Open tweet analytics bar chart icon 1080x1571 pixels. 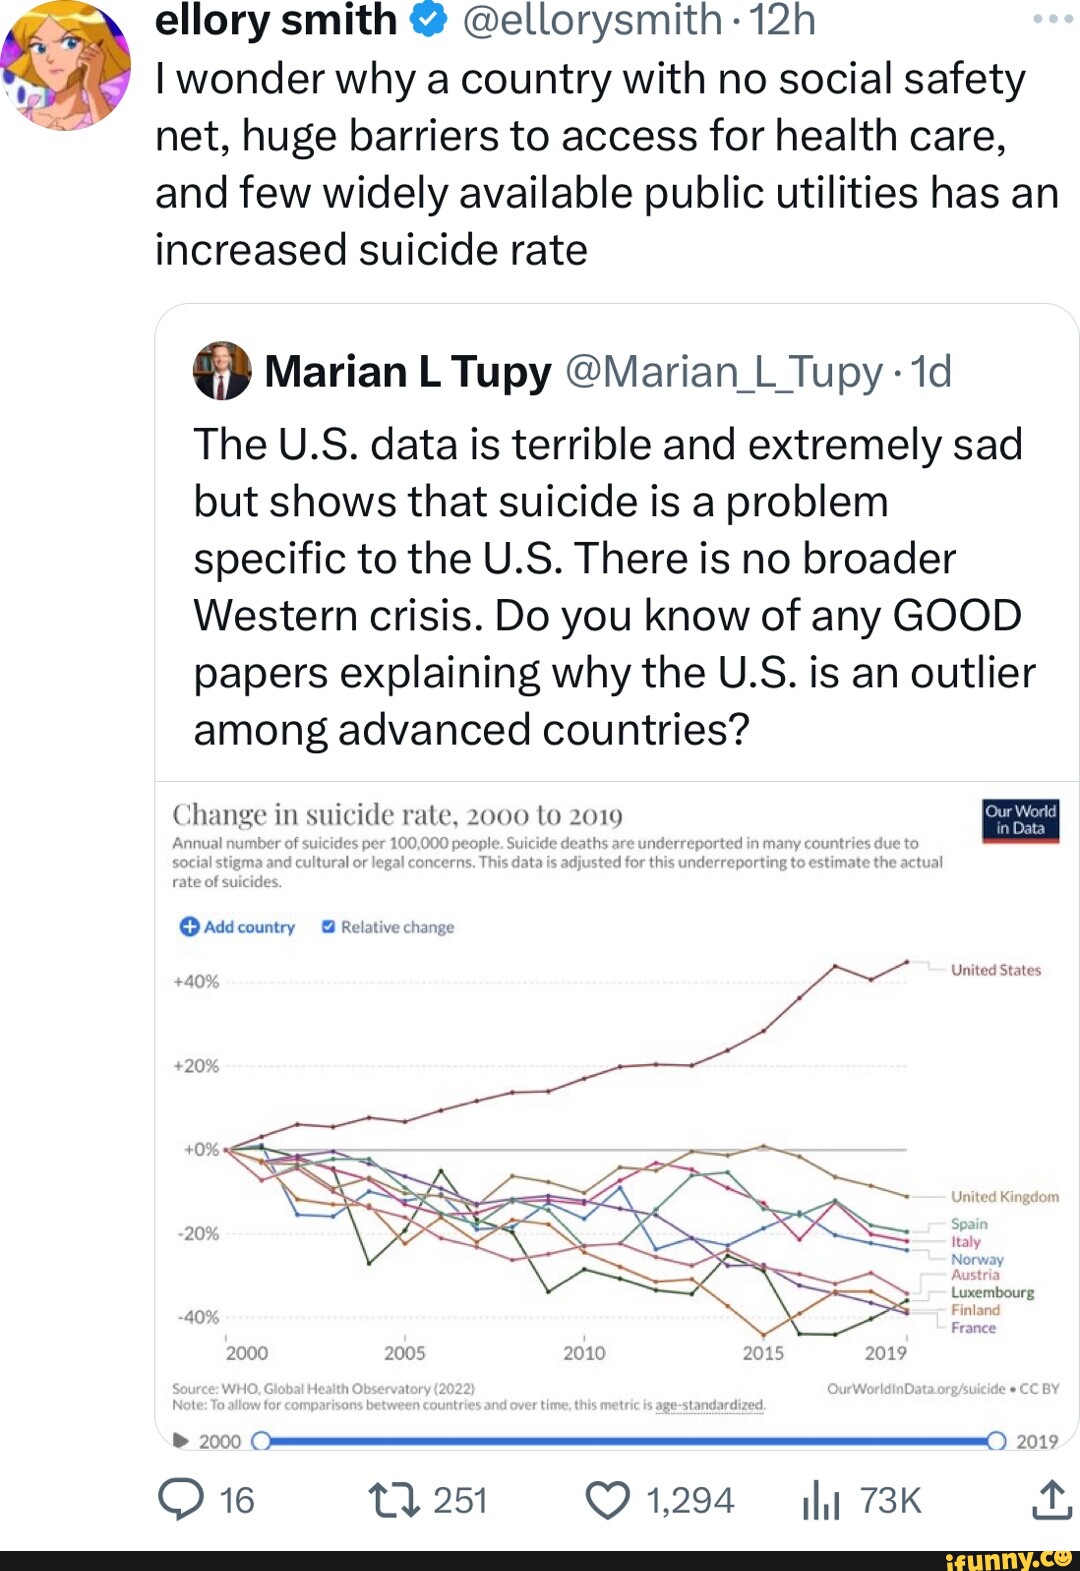pyautogui.click(x=821, y=1501)
